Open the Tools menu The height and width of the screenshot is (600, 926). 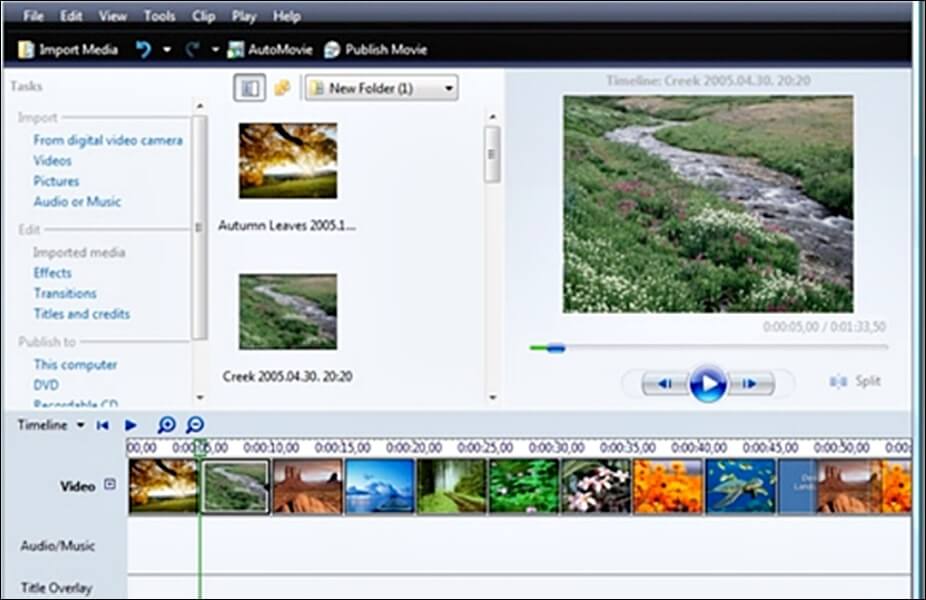[159, 16]
